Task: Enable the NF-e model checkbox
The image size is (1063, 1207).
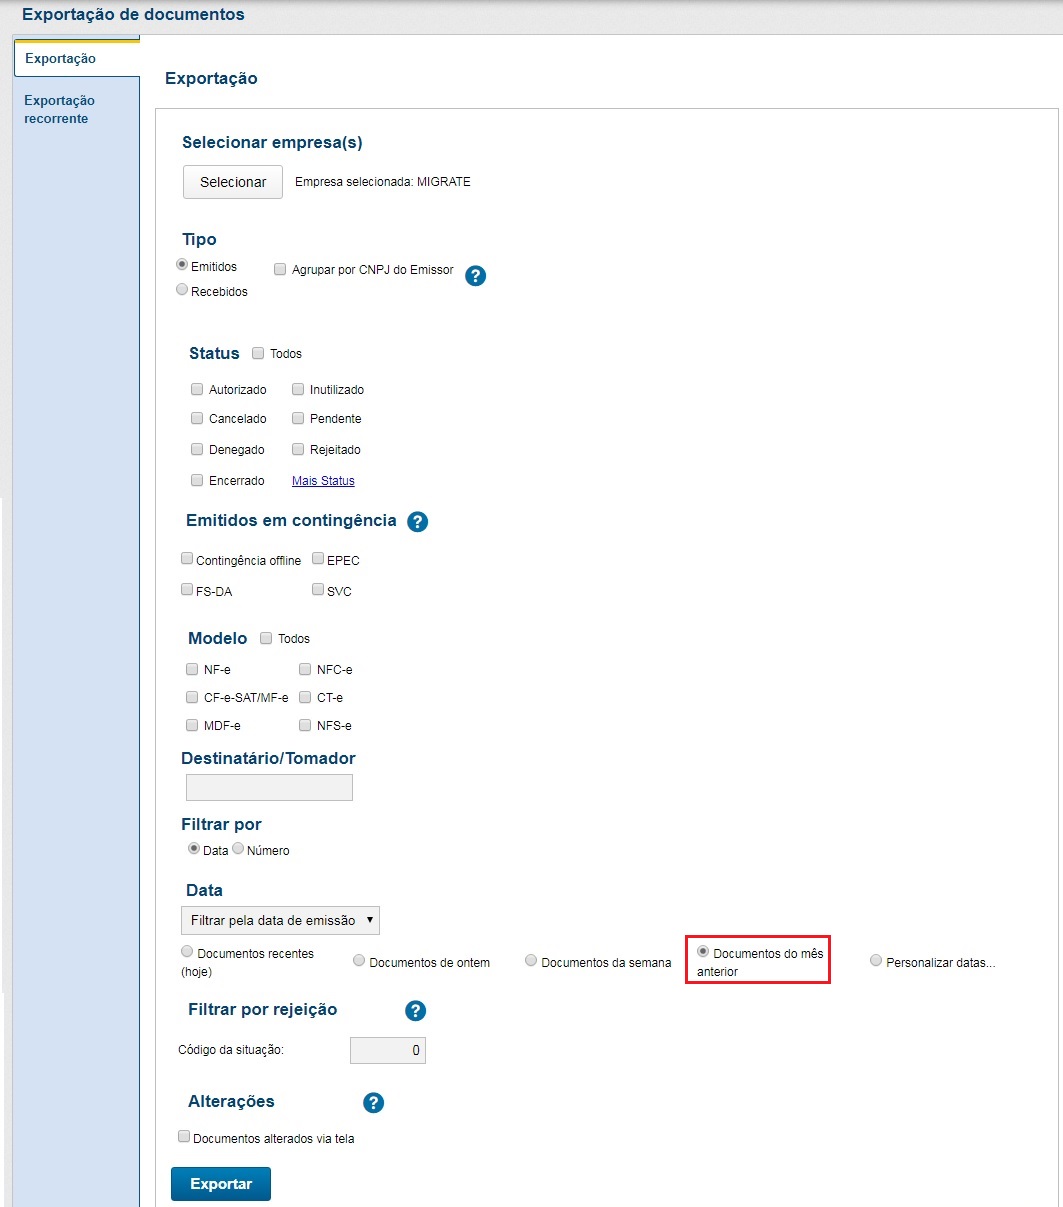Action: tap(193, 669)
